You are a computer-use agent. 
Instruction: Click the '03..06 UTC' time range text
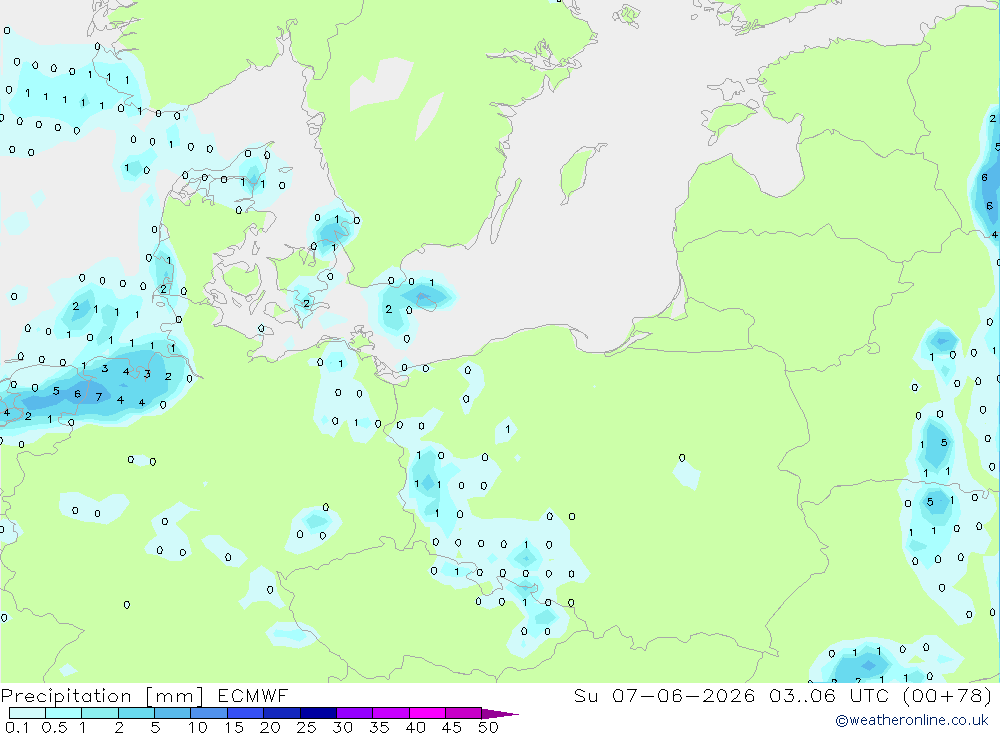(x=828, y=695)
